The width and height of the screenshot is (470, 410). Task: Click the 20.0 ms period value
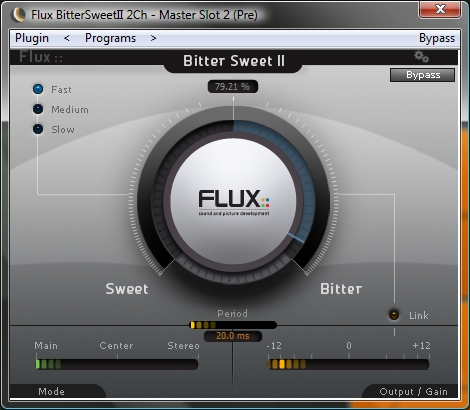(233, 336)
